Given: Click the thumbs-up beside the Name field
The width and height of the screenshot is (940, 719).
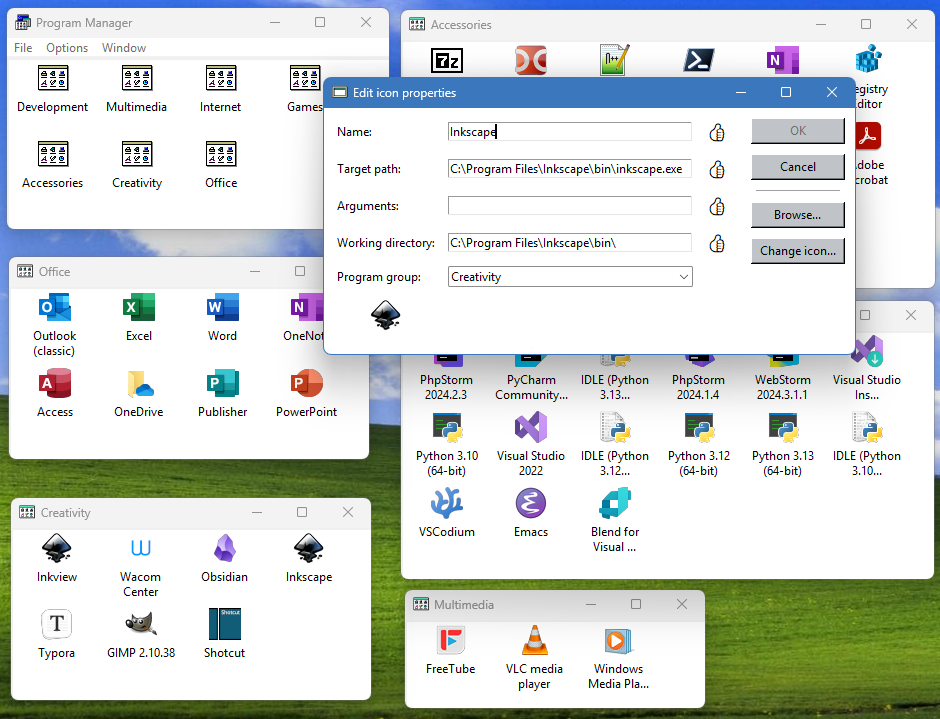Looking at the screenshot, I should (716, 131).
